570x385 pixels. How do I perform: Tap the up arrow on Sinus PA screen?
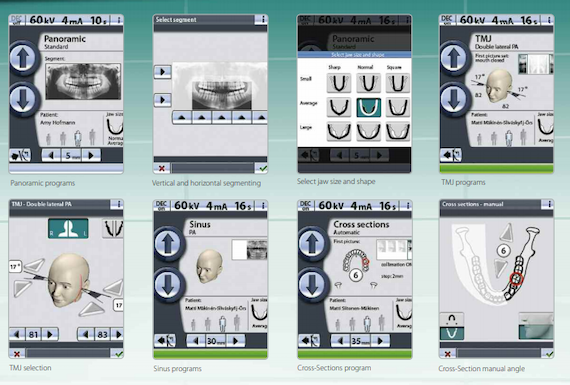point(168,244)
